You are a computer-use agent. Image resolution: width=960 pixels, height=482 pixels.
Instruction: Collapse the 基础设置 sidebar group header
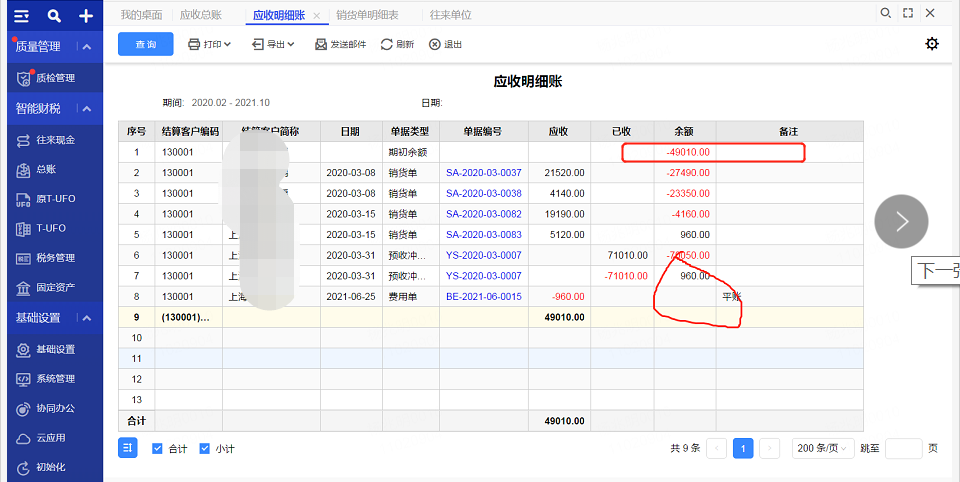pyautogui.click(x=87, y=318)
